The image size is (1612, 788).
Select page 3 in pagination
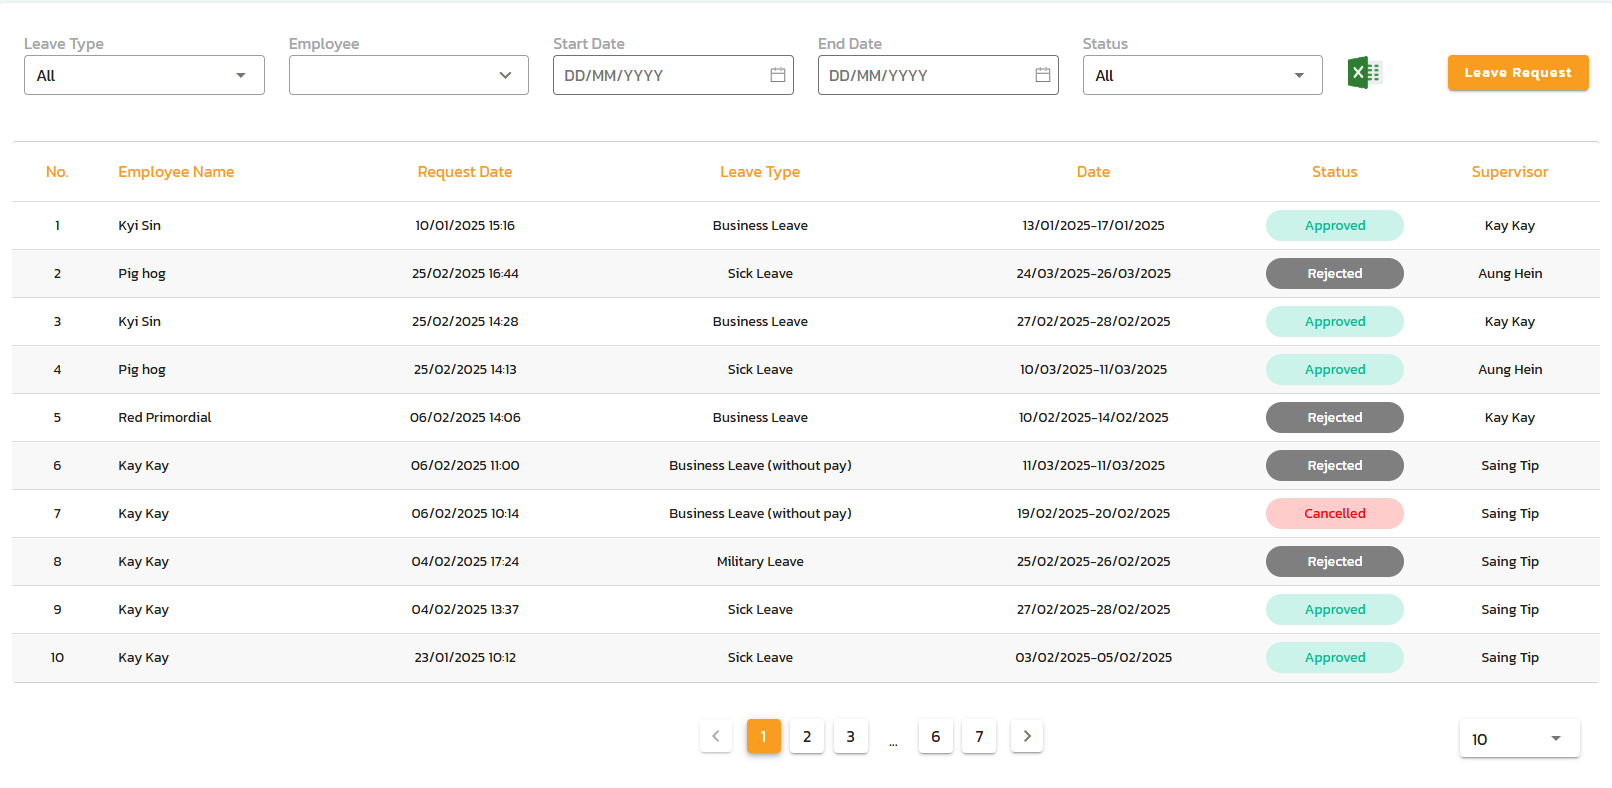pyautogui.click(x=850, y=737)
